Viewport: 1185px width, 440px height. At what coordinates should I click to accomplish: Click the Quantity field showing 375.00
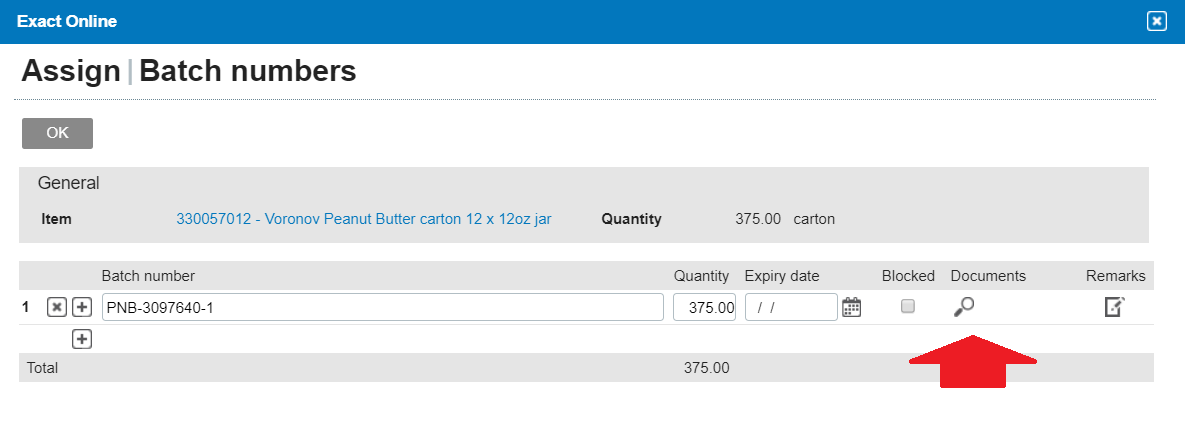(704, 308)
